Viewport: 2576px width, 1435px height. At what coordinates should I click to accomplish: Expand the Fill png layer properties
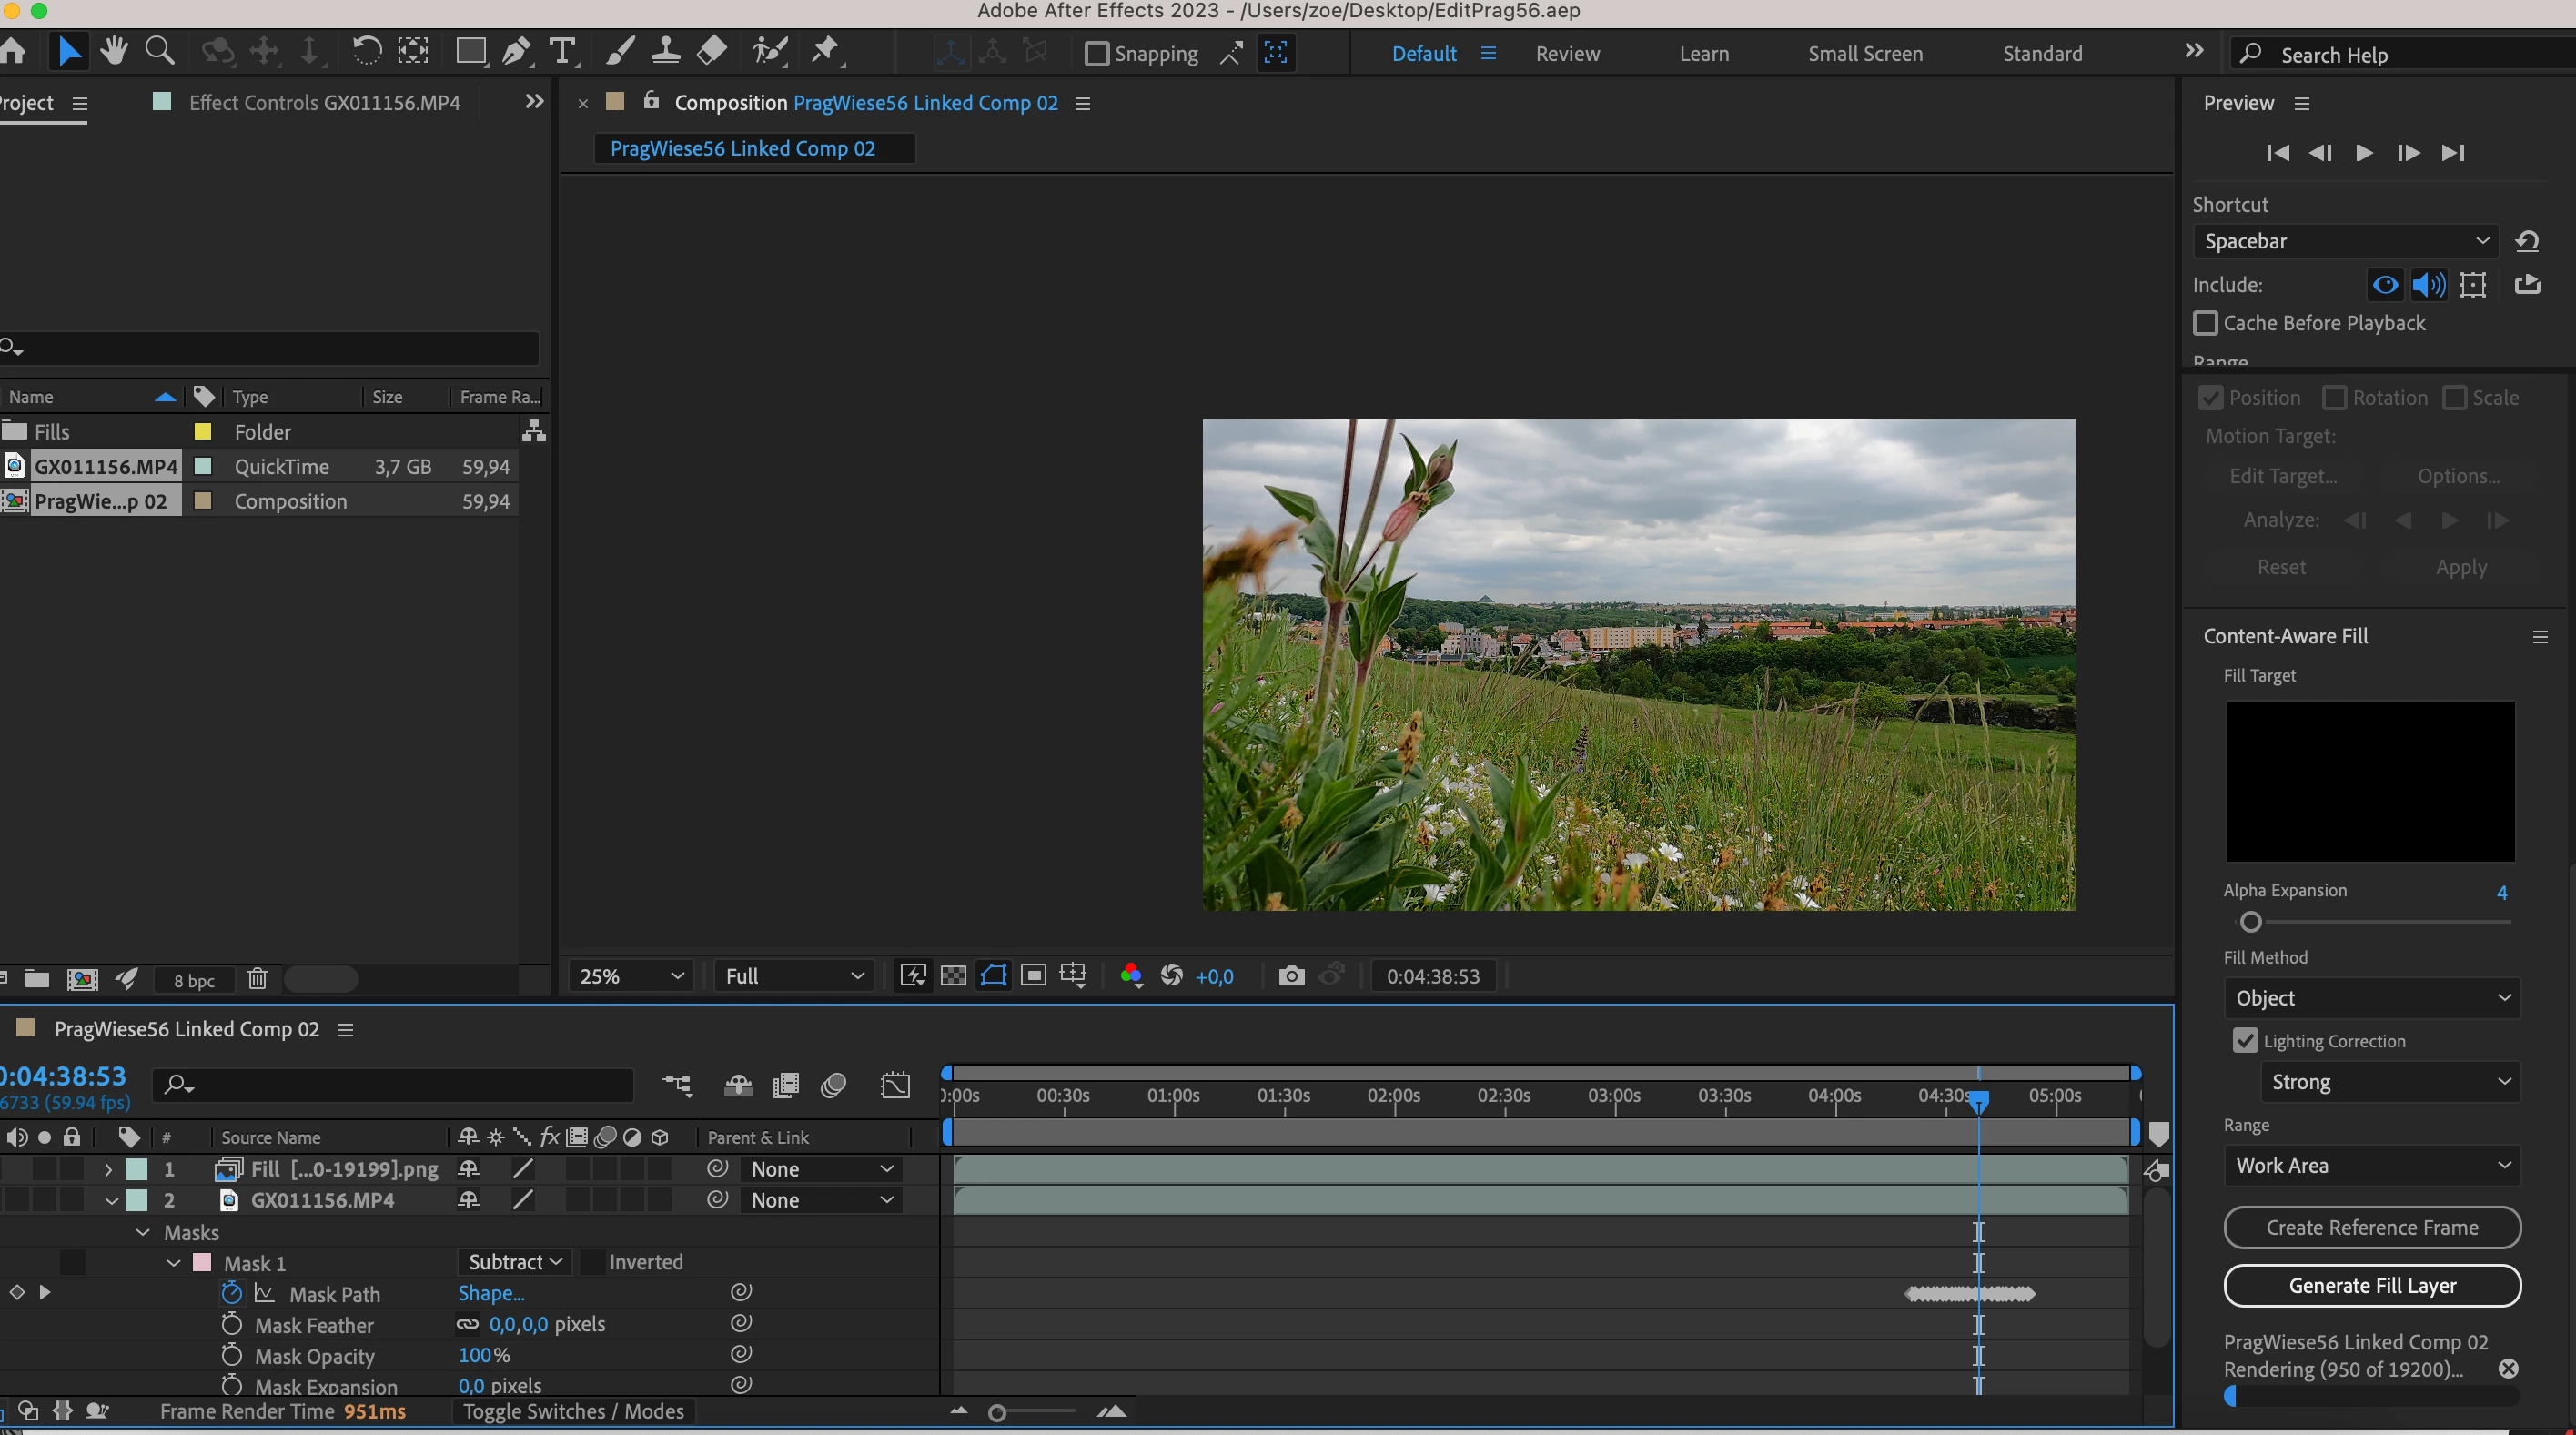tap(108, 1169)
